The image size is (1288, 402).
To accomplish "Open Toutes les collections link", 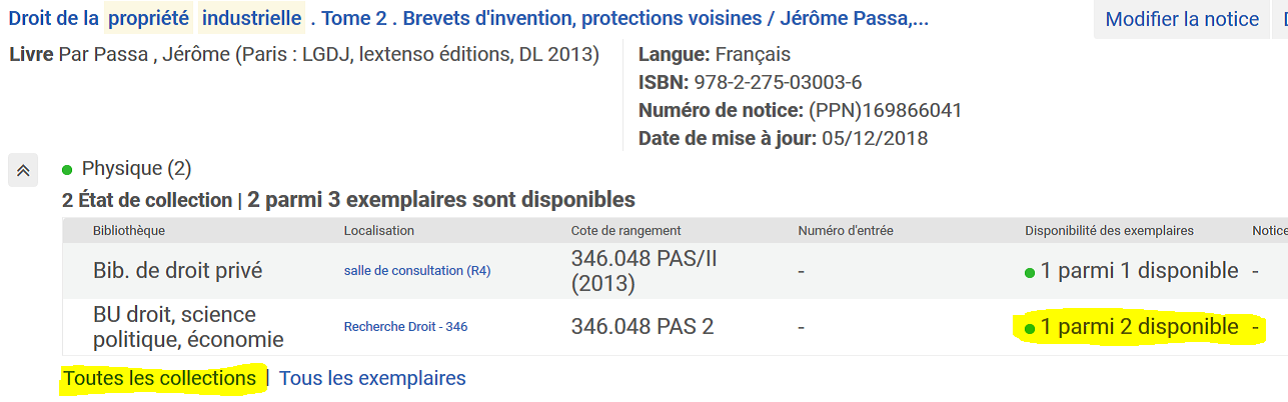I will (x=159, y=378).
